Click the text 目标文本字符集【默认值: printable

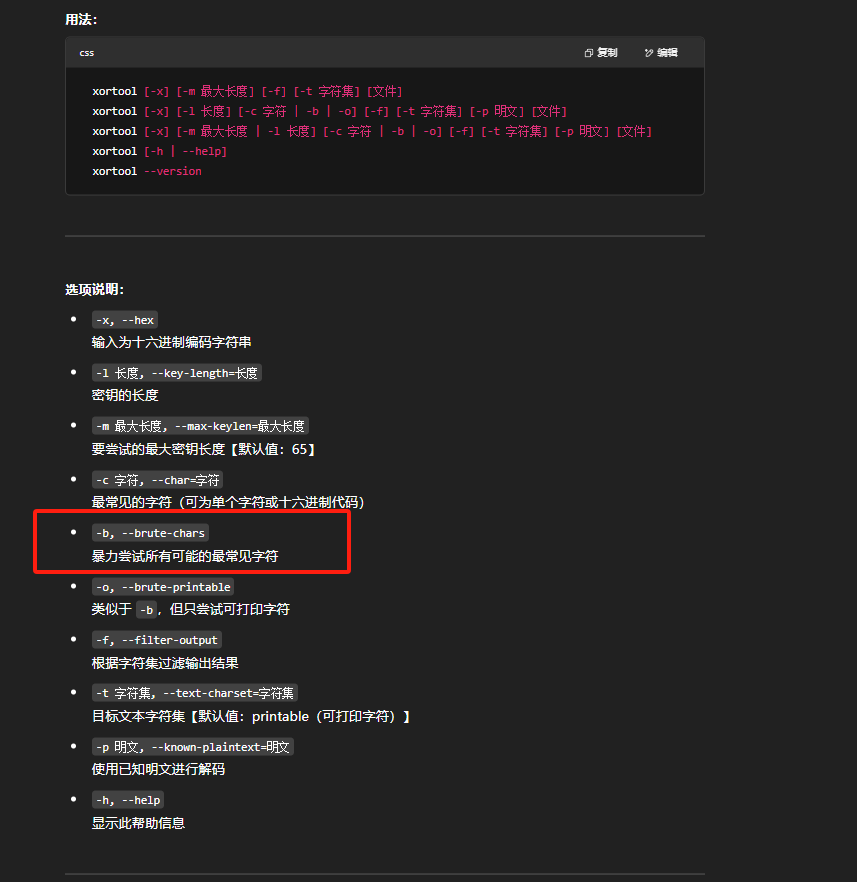click(x=200, y=717)
